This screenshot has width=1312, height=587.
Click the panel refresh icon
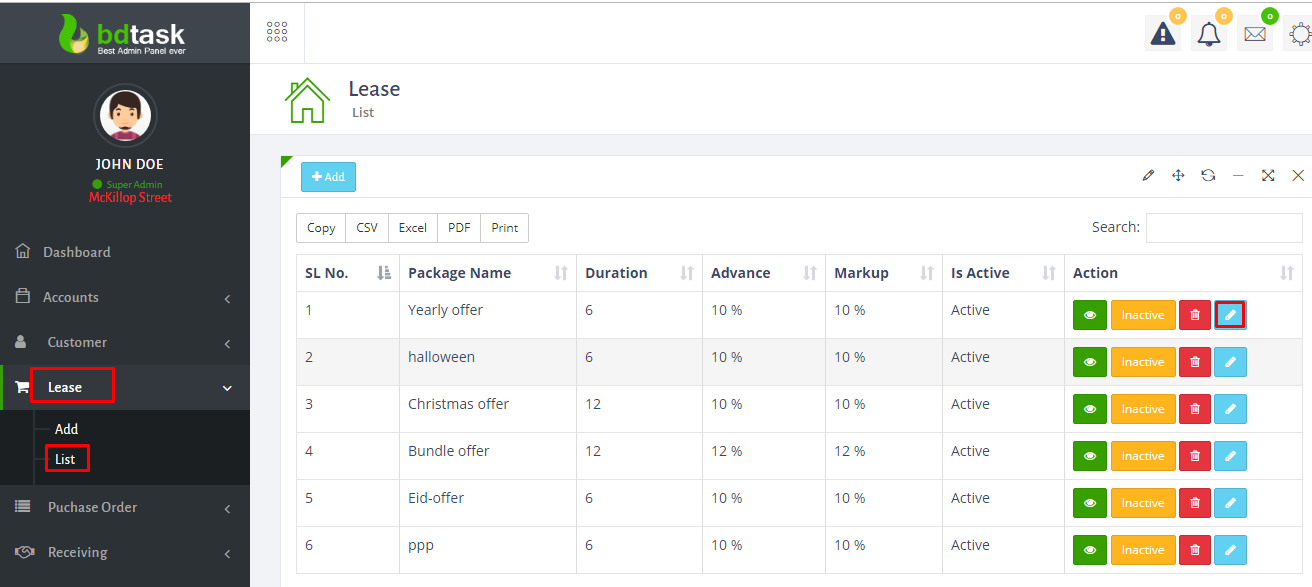[1208, 176]
